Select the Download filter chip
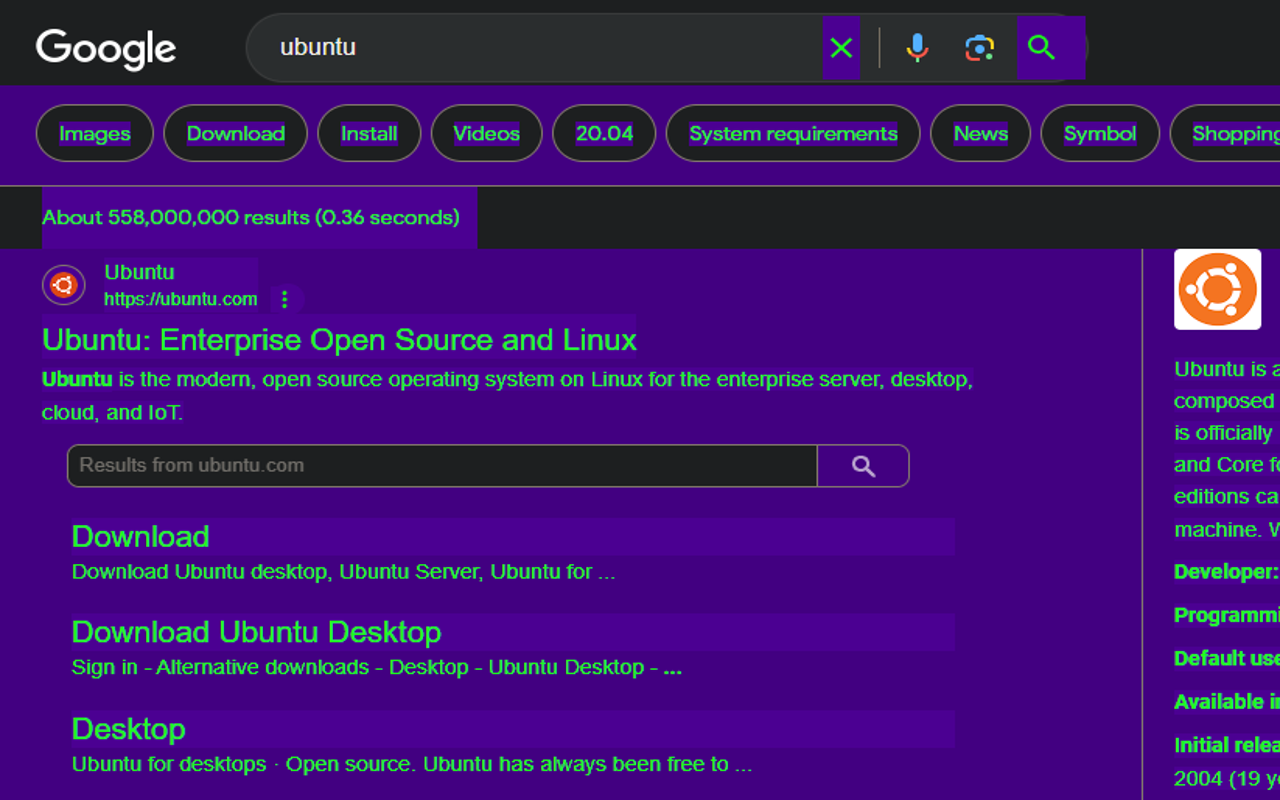 point(236,133)
